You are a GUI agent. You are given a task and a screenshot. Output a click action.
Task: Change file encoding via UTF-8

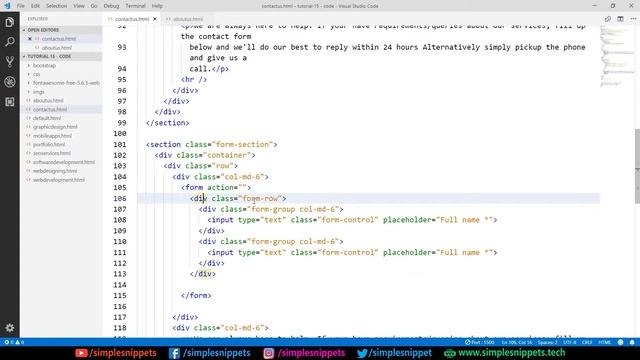pos(570,342)
